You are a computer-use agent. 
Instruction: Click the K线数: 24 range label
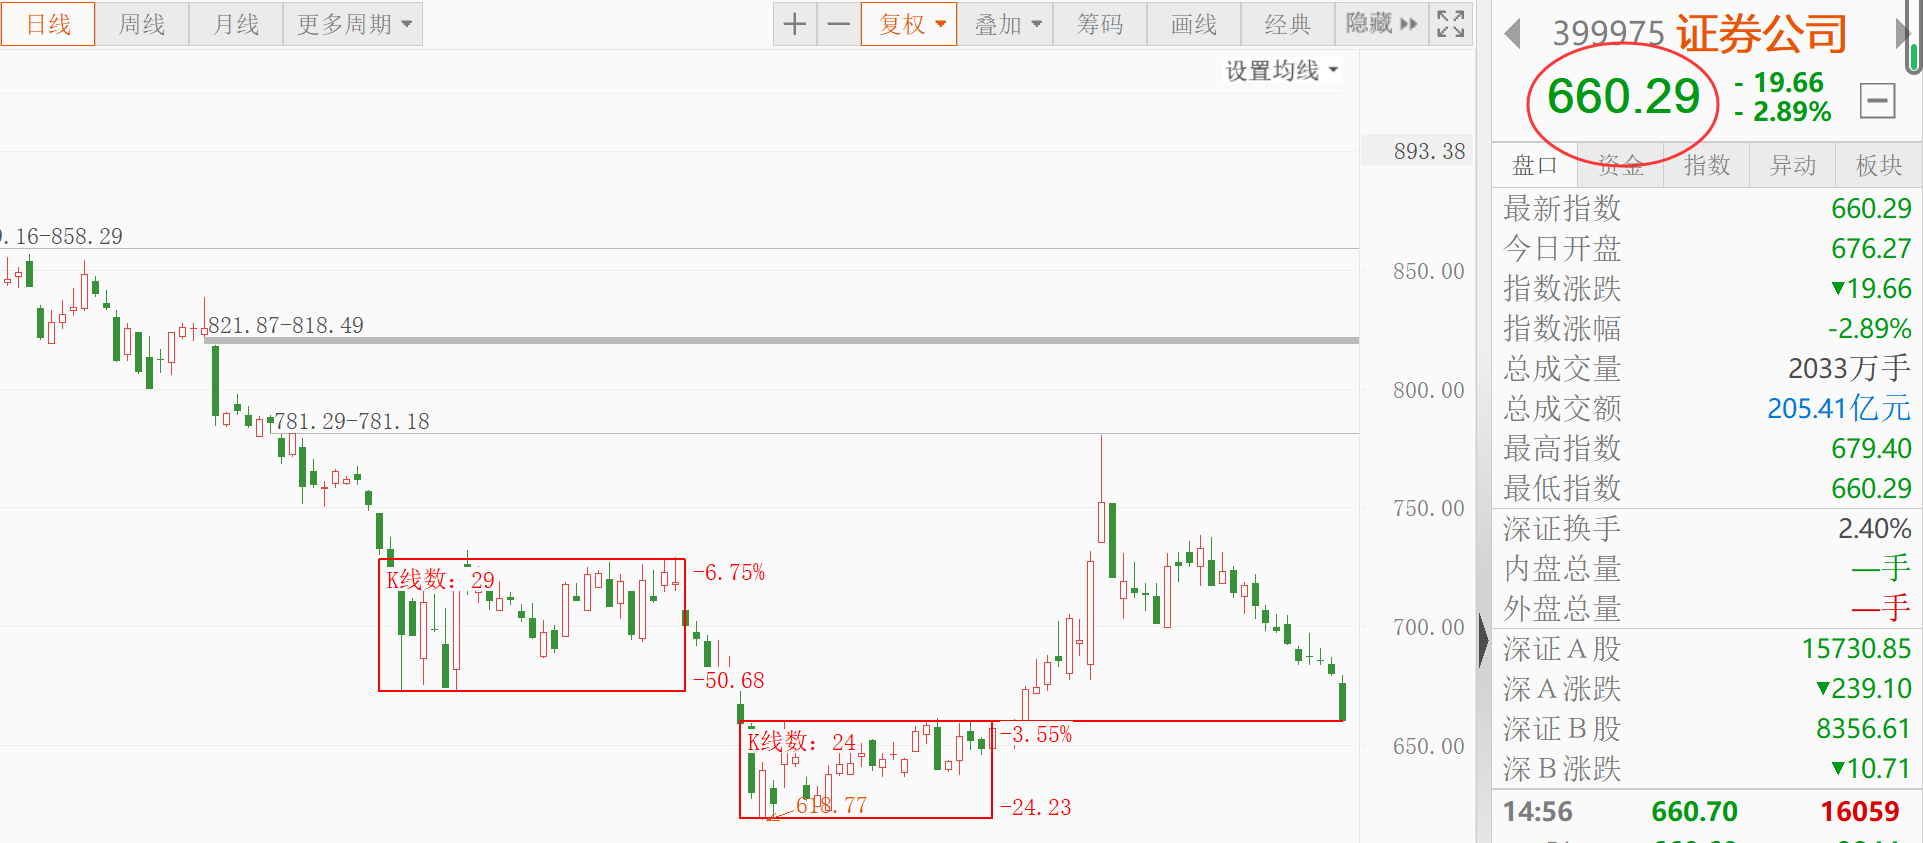[802, 741]
